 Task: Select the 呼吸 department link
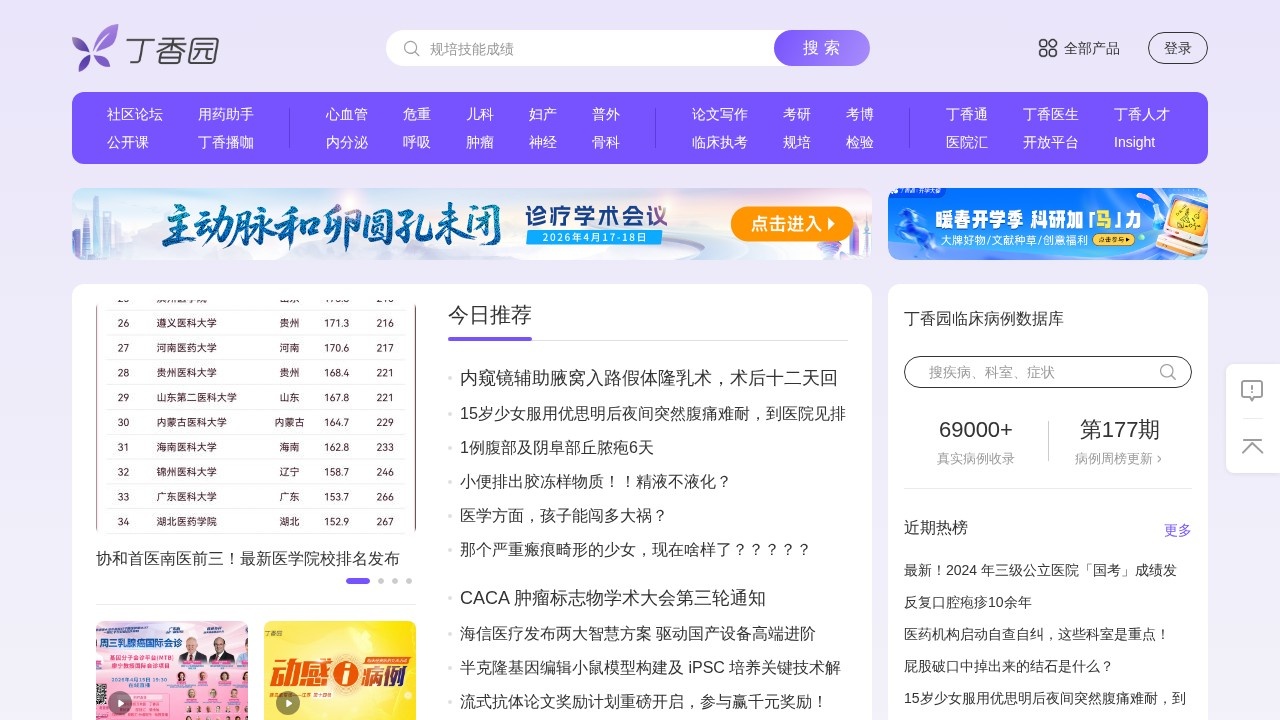click(417, 142)
